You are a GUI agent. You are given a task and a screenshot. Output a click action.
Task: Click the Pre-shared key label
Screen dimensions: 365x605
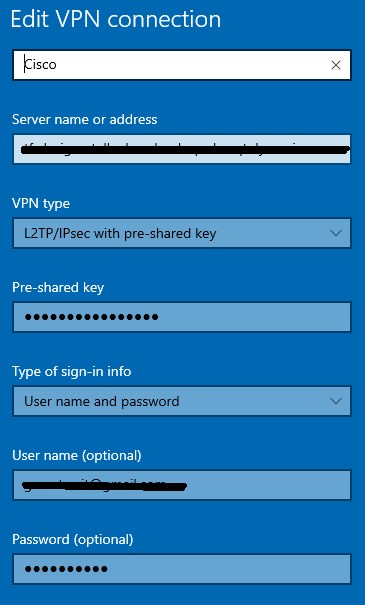(x=58, y=287)
